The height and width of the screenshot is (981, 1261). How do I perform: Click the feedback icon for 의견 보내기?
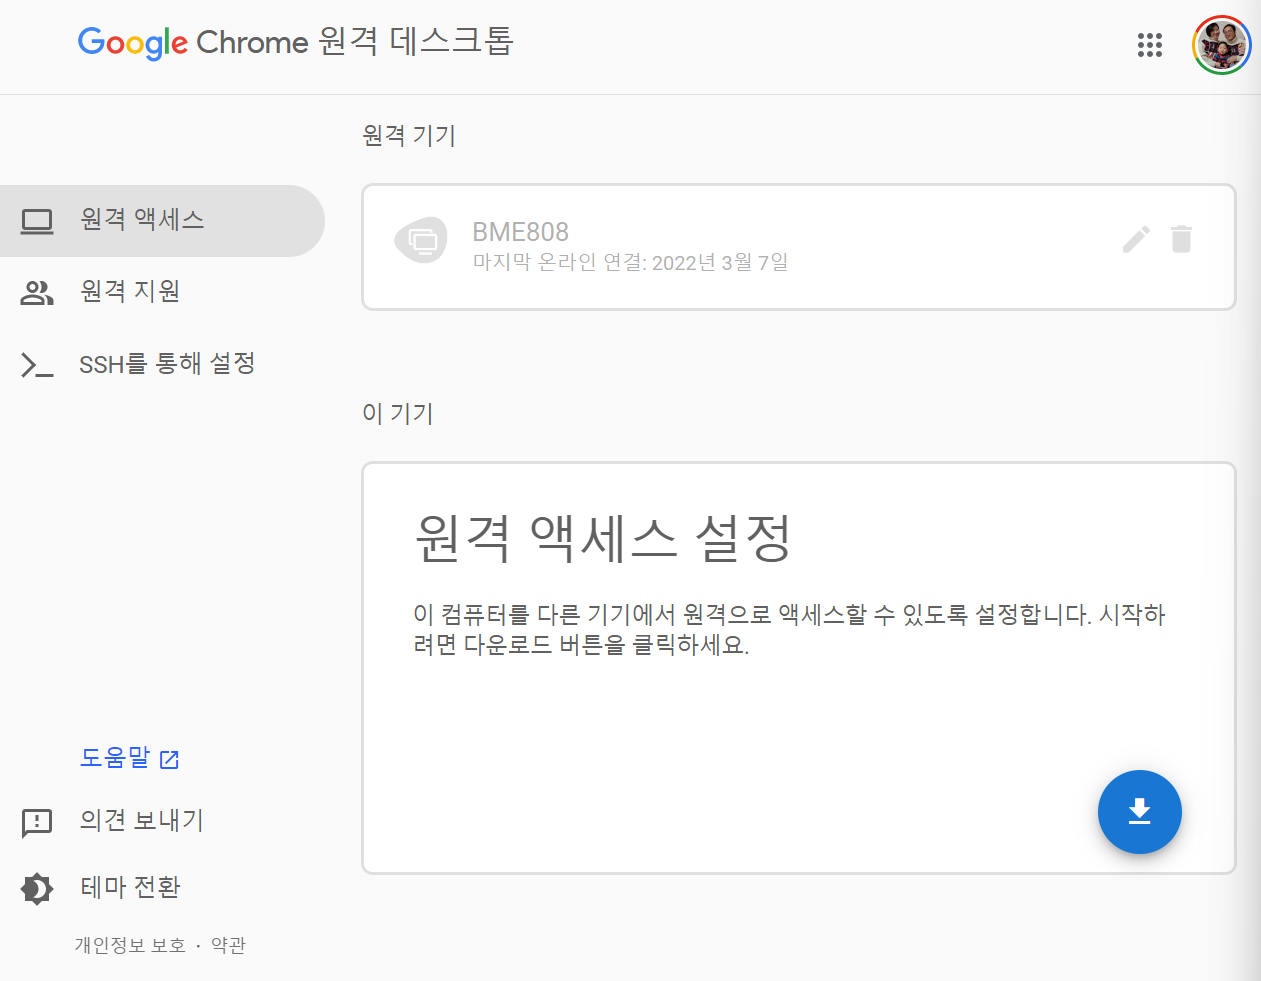coord(37,822)
